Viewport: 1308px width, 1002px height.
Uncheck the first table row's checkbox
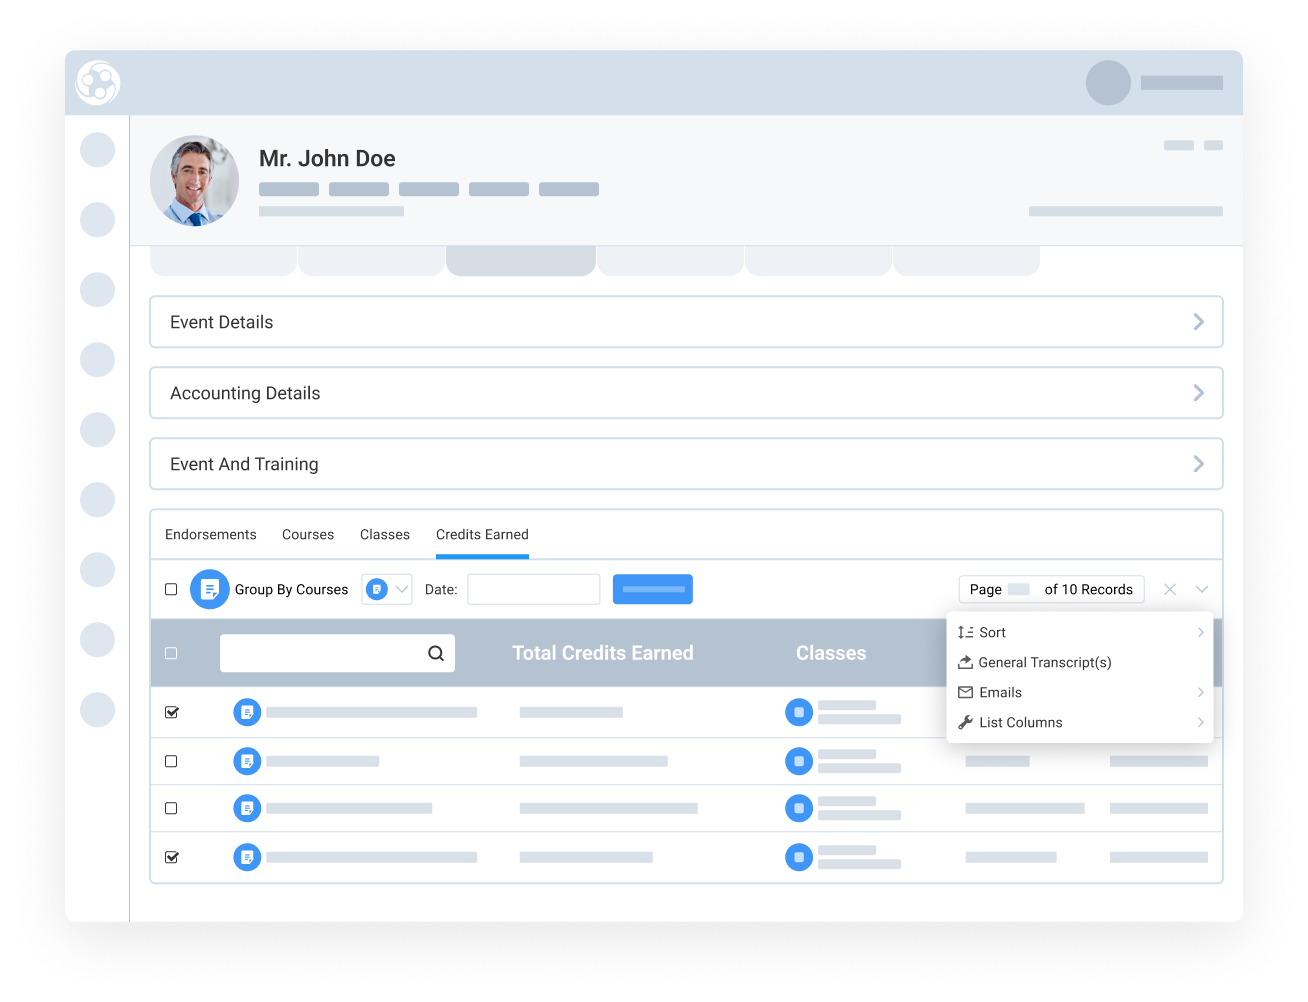click(171, 712)
